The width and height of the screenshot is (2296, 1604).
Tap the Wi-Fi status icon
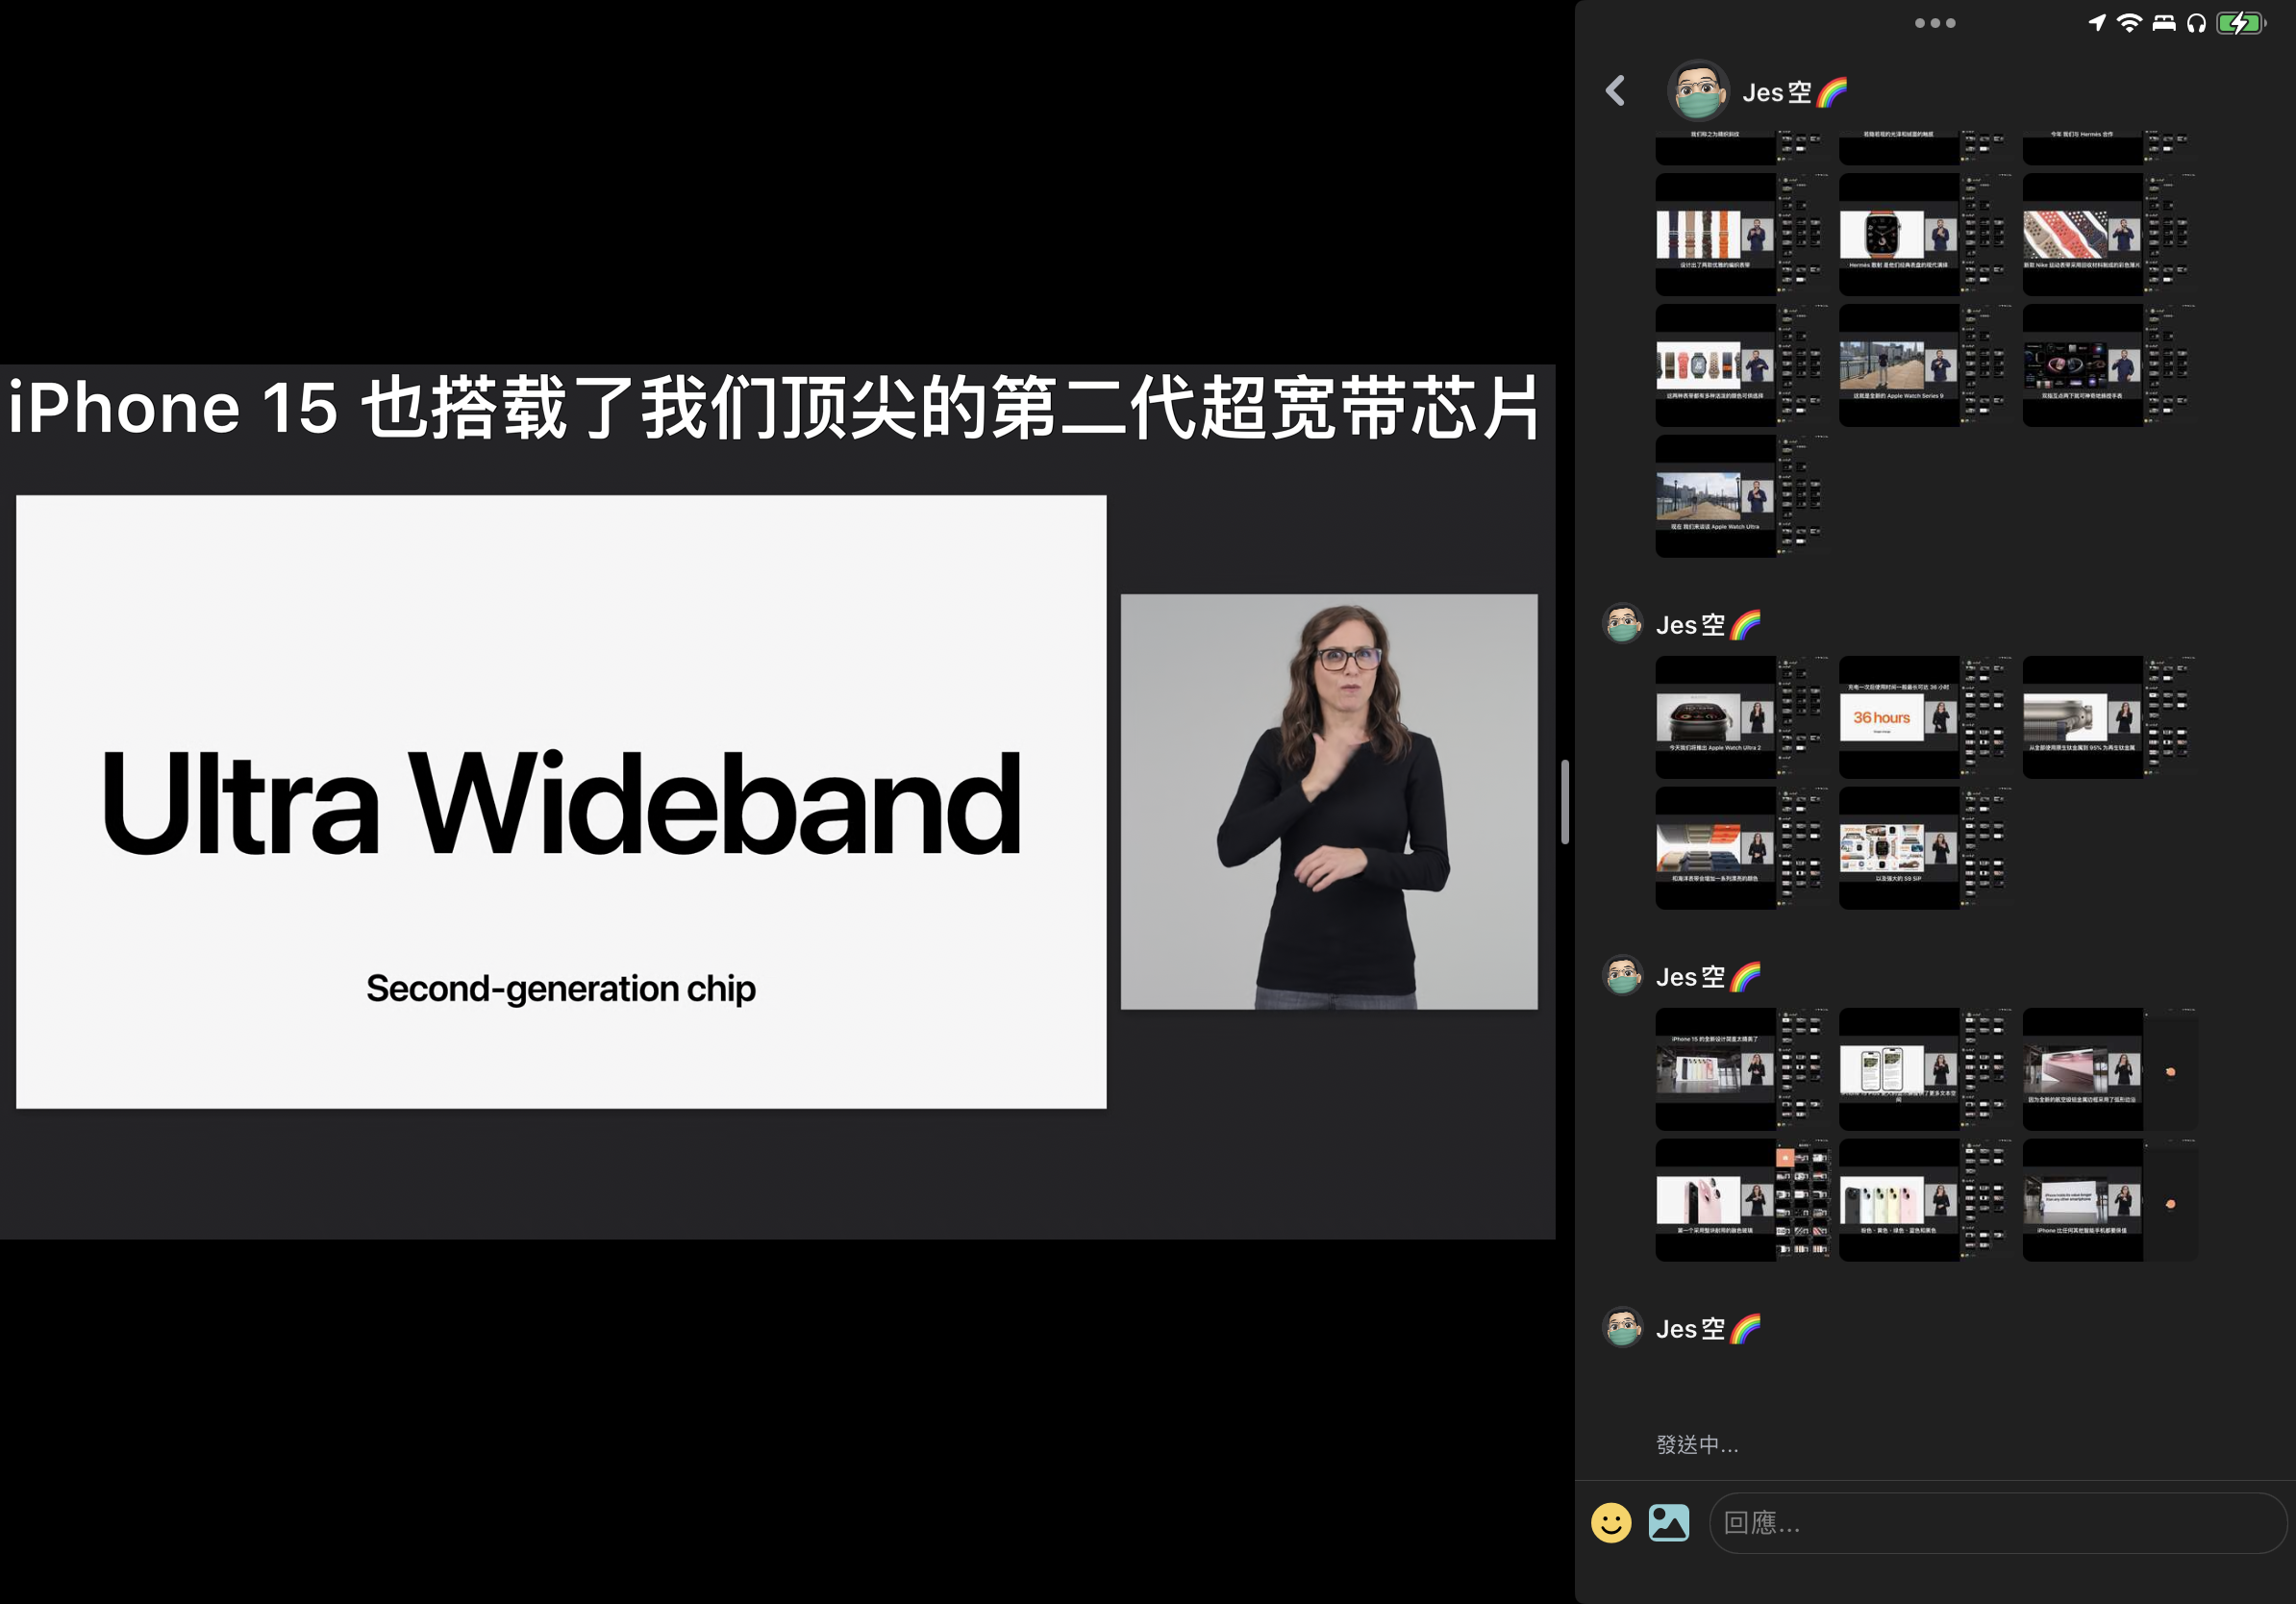coord(2129,23)
